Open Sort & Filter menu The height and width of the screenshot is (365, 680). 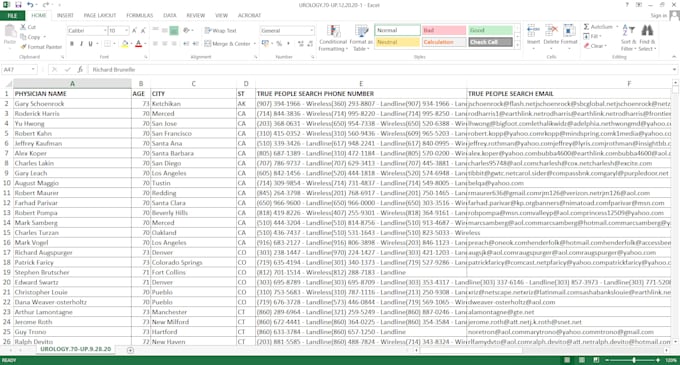coord(628,37)
